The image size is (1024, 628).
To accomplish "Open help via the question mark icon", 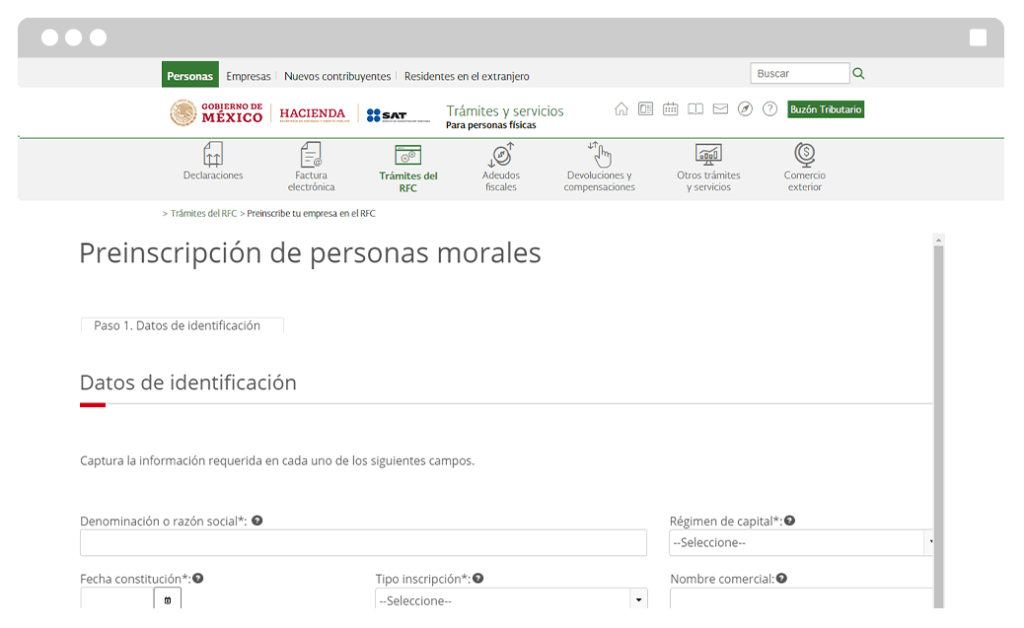I will tap(769, 108).
